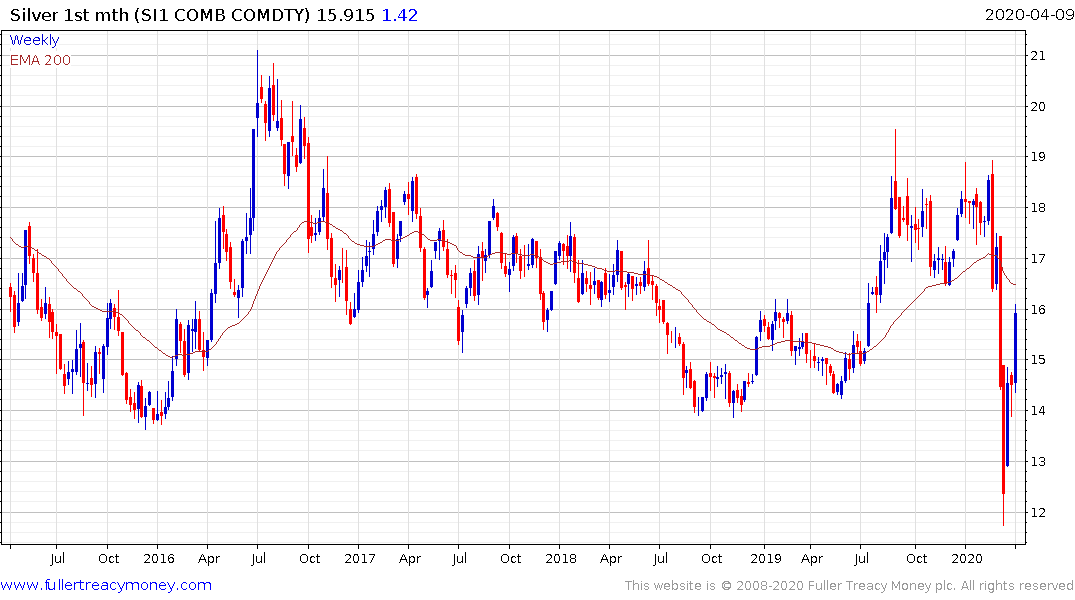The width and height of the screenshot is (1075, 600).
Task: Select the y-axis label 20
Action: click(x=1038, y=106)
